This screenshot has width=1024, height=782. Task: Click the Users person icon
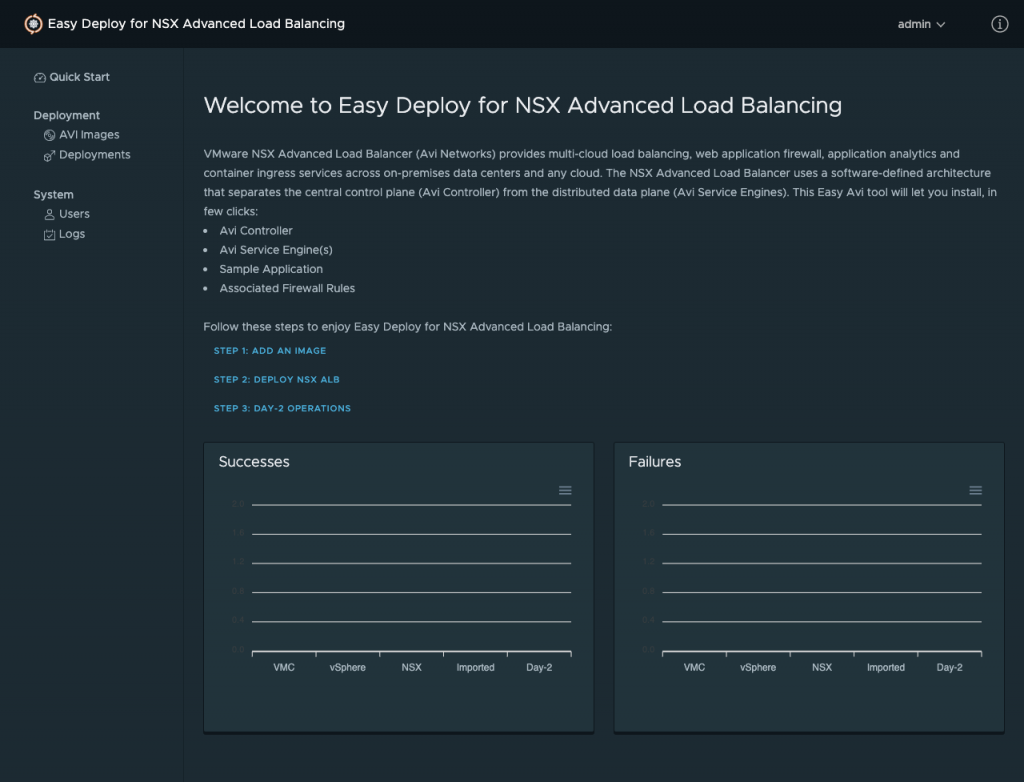[50, 214]
